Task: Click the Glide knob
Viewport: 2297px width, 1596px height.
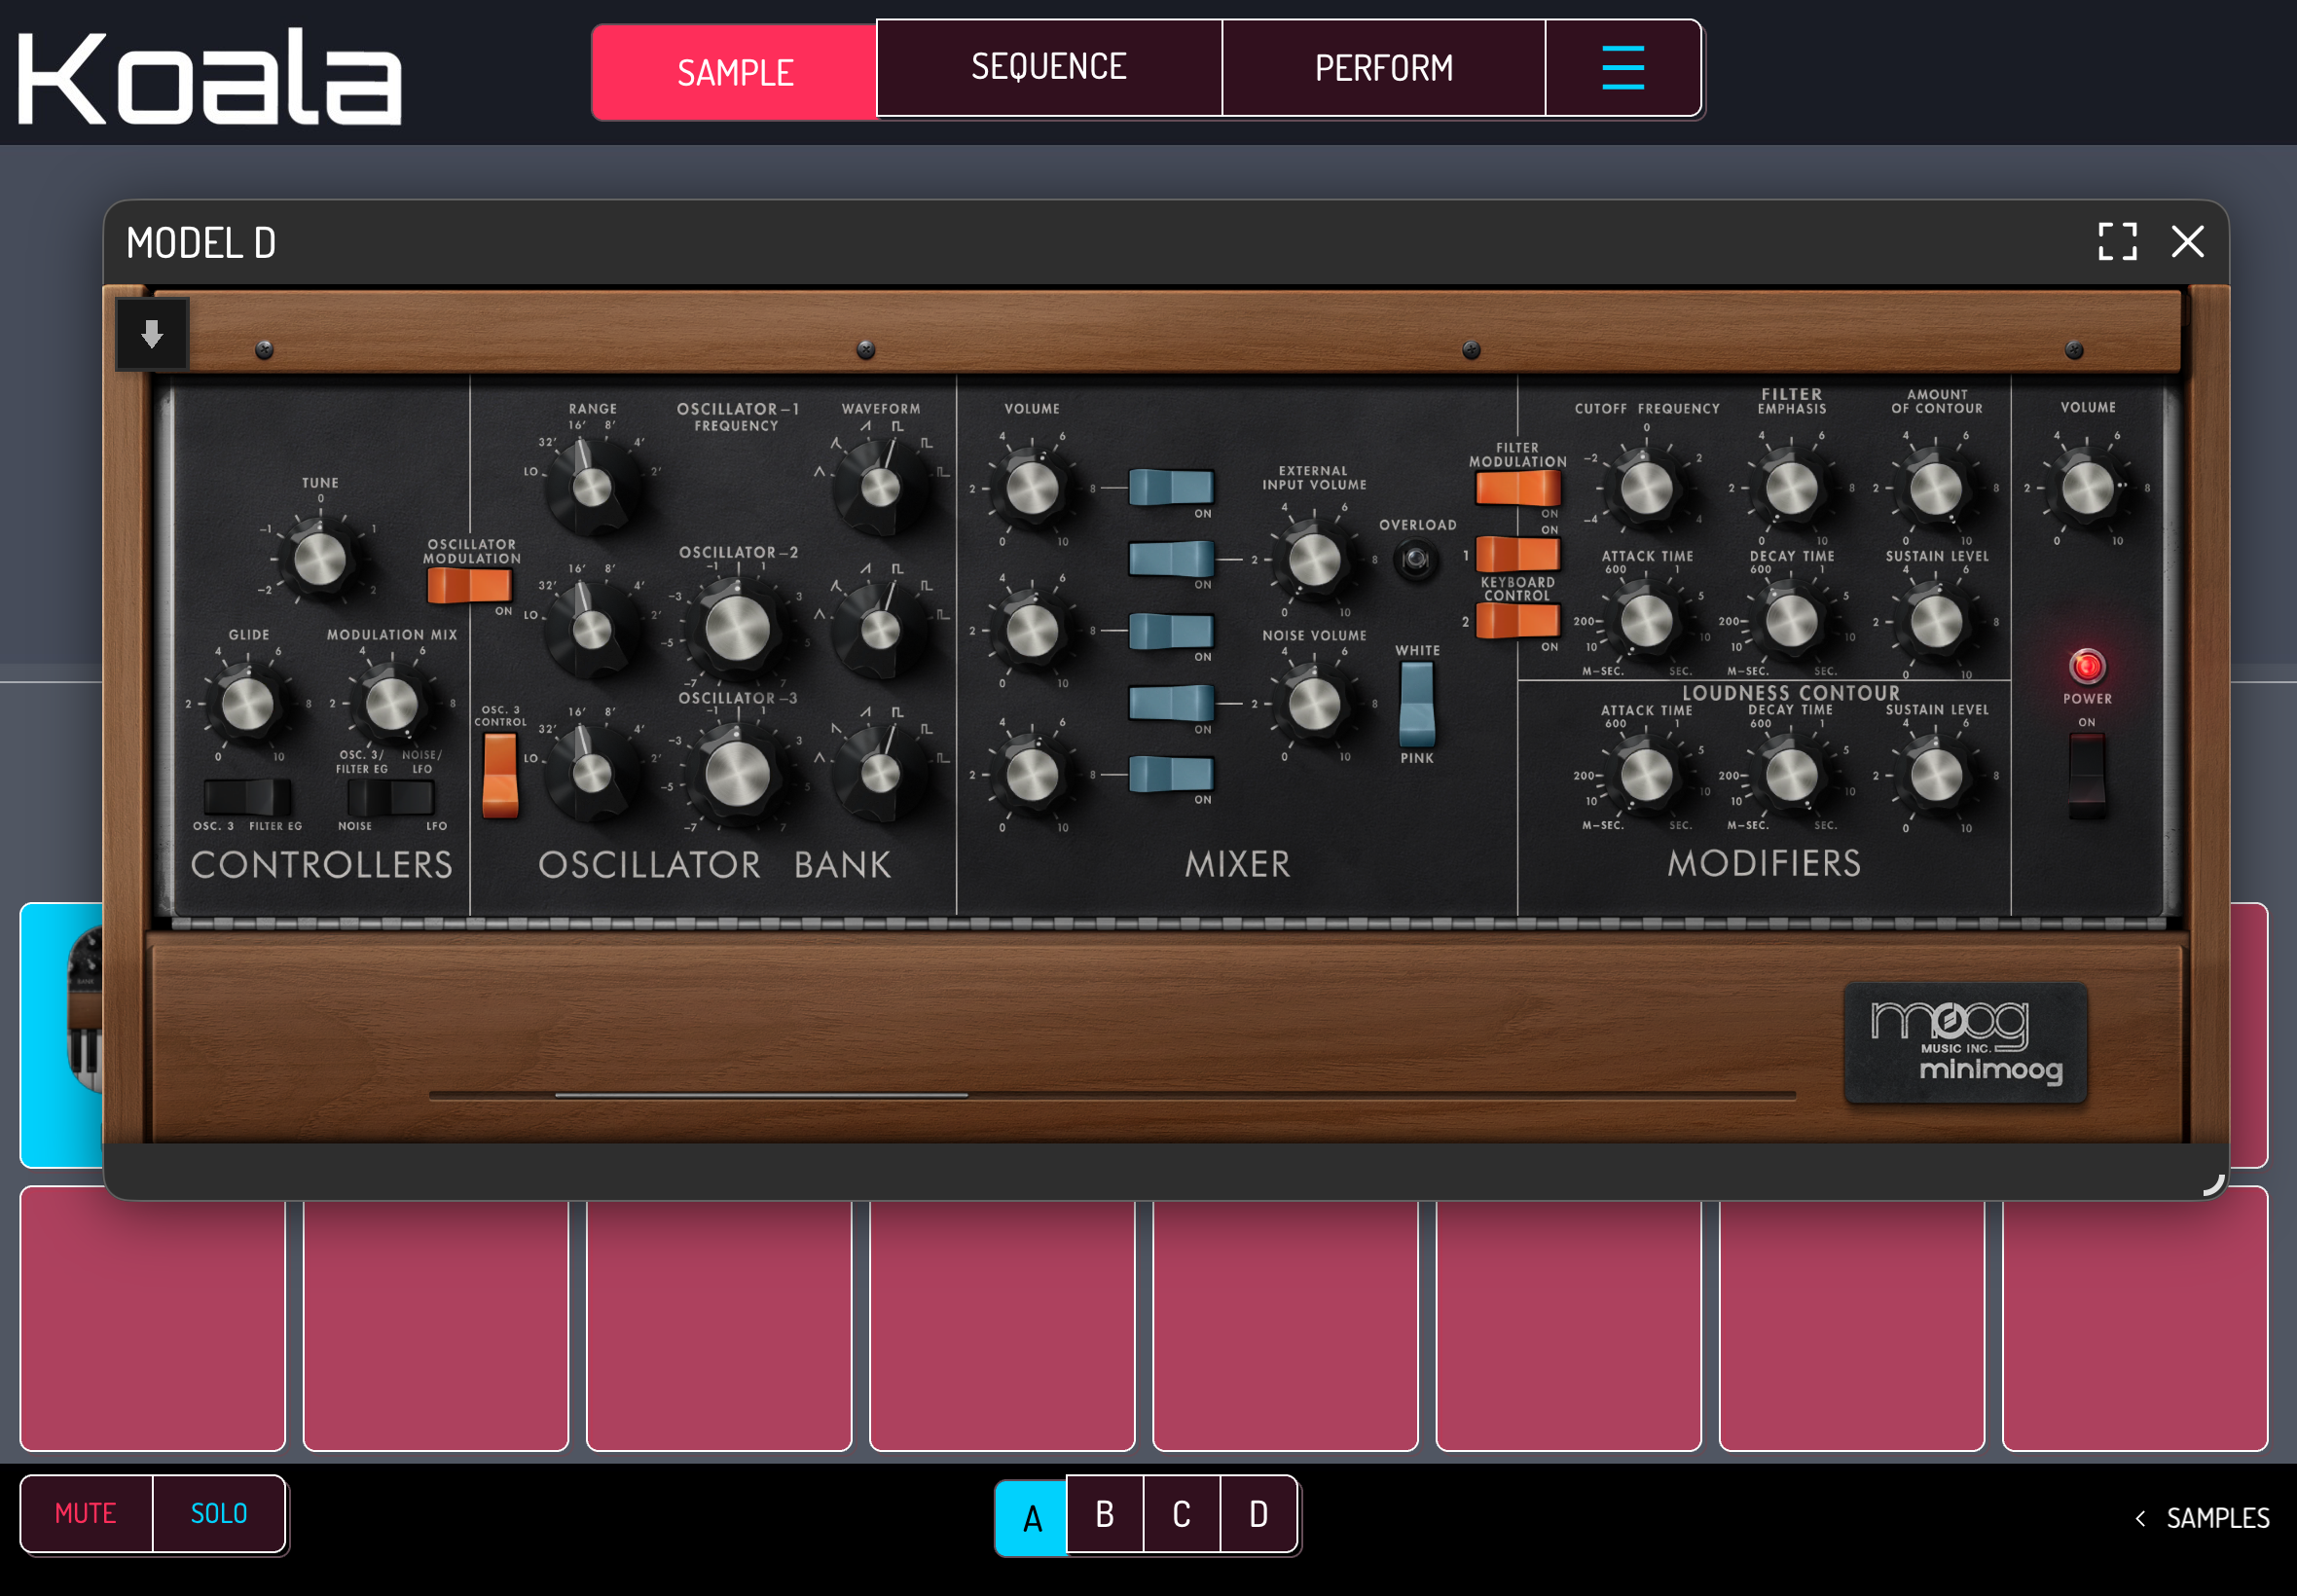Action: point(247,705)
